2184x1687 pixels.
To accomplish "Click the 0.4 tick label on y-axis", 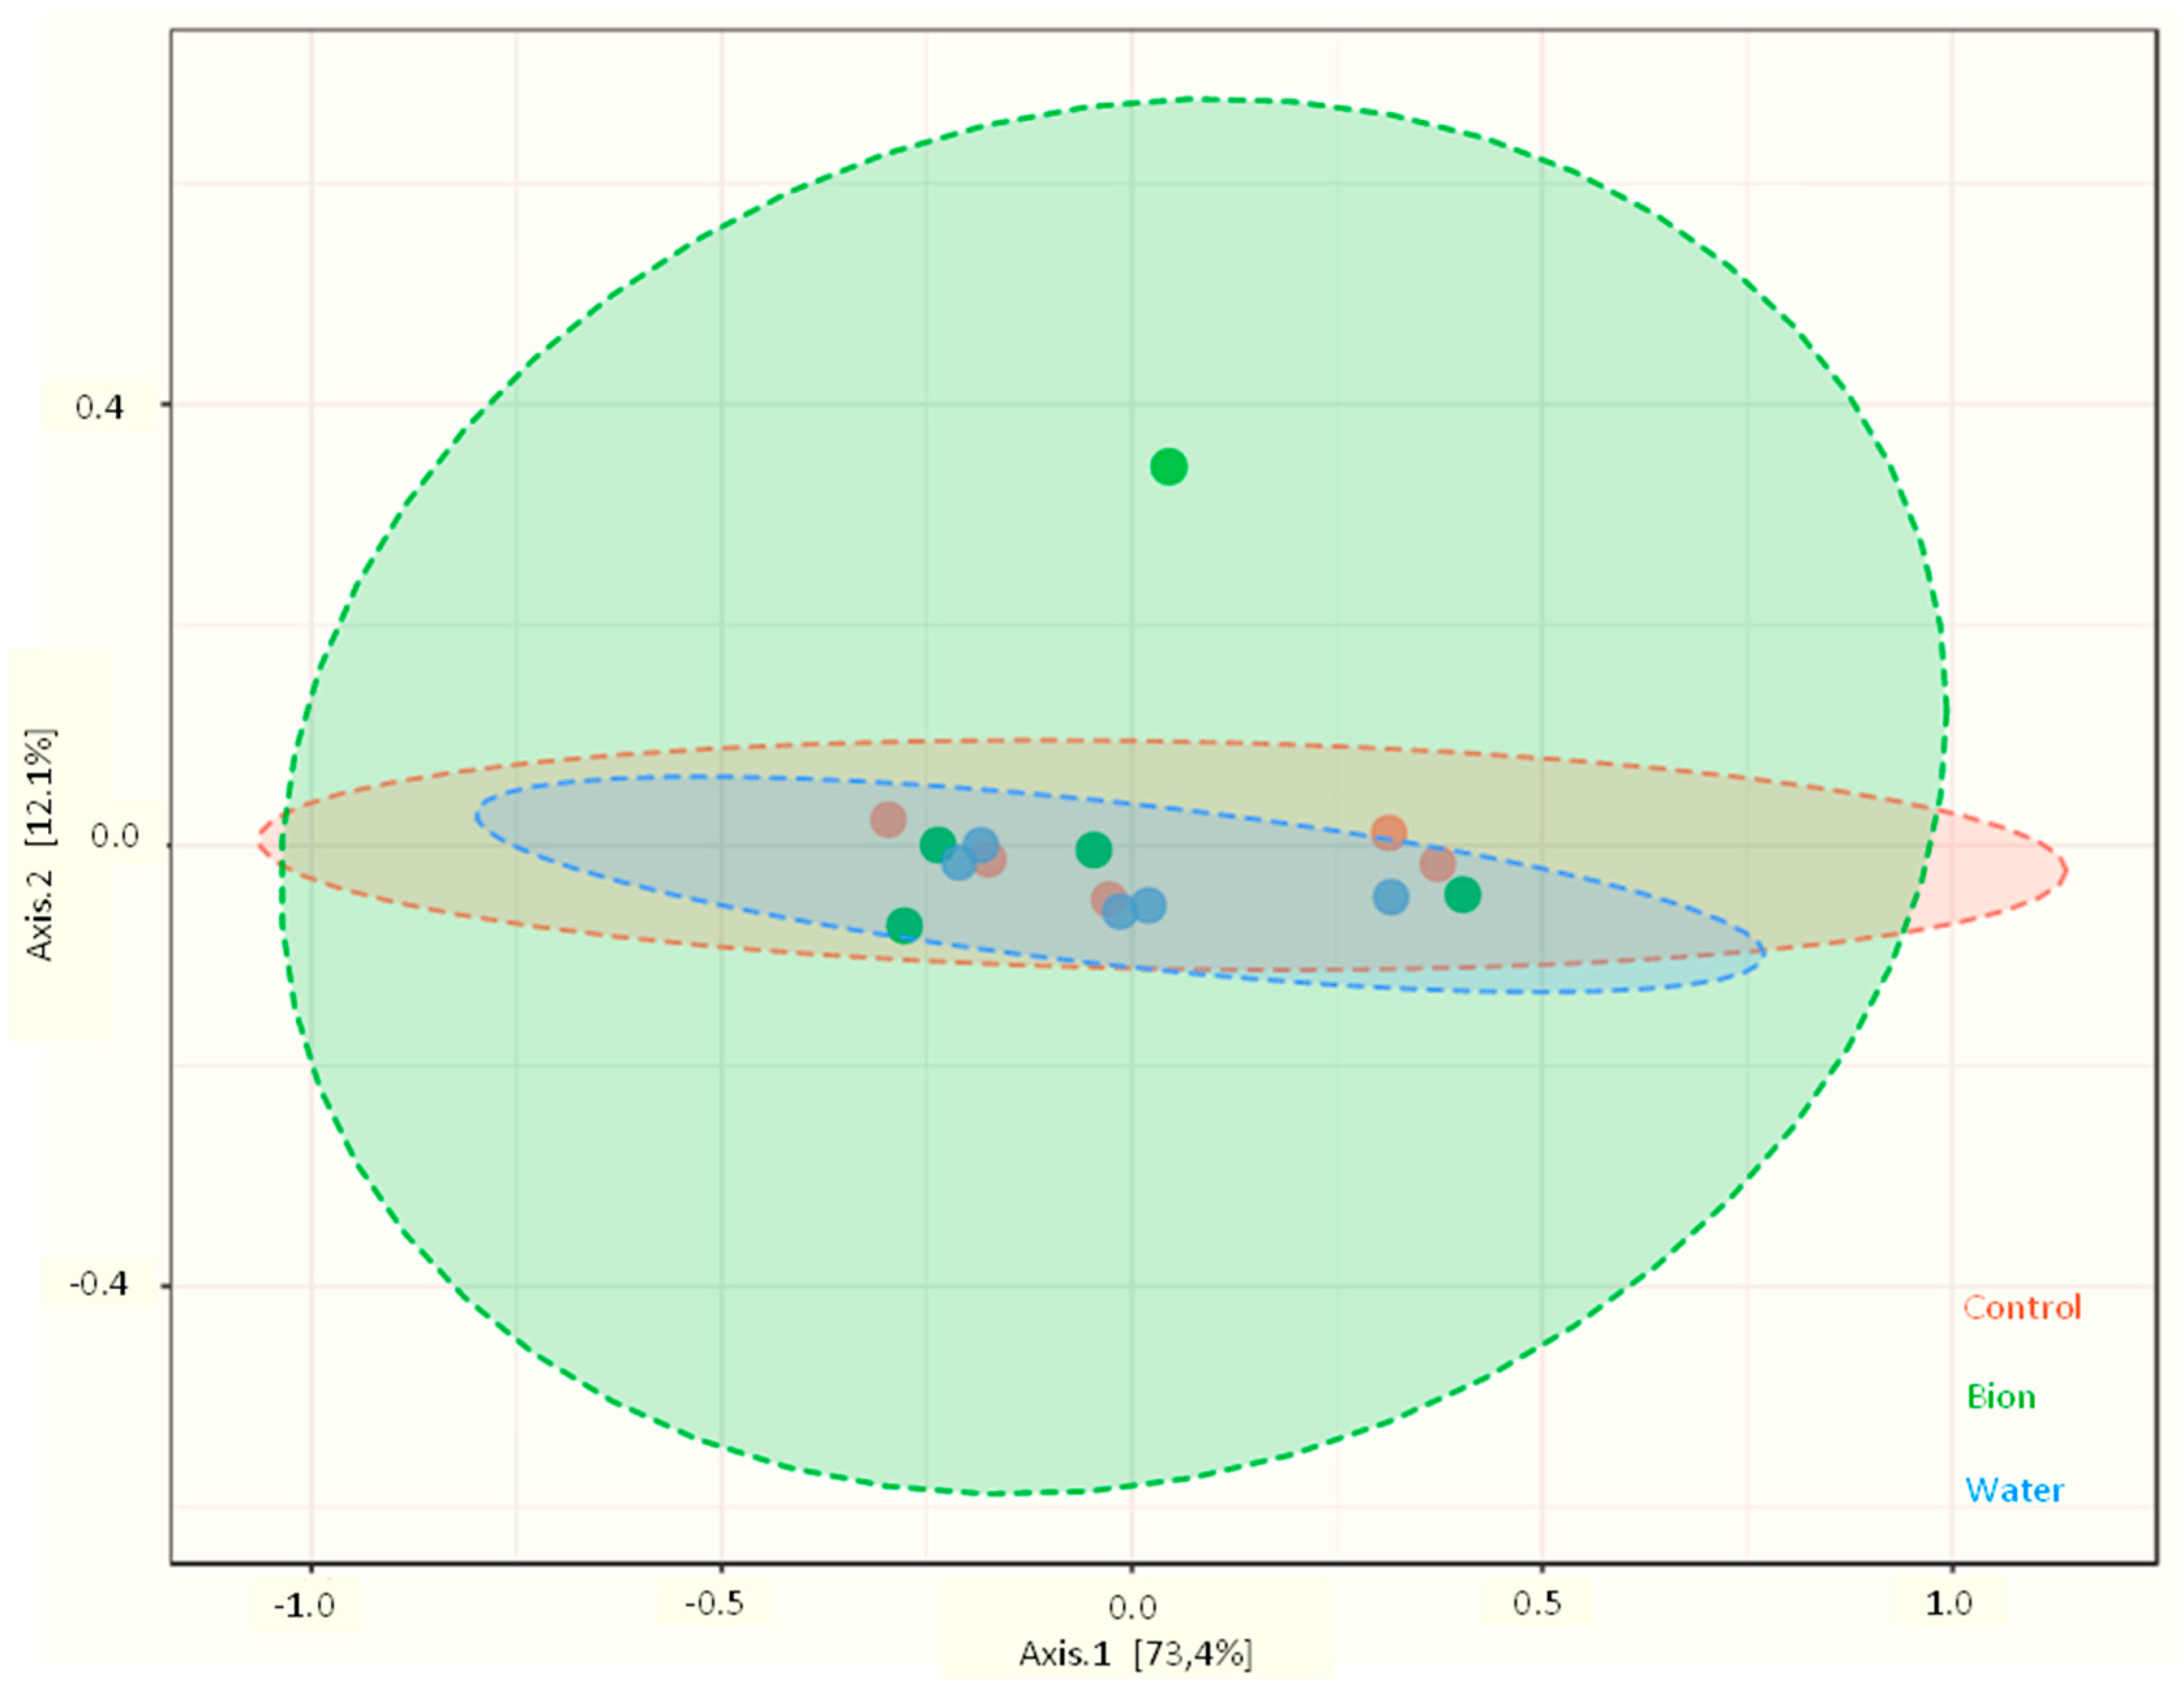I will [99, 407].
